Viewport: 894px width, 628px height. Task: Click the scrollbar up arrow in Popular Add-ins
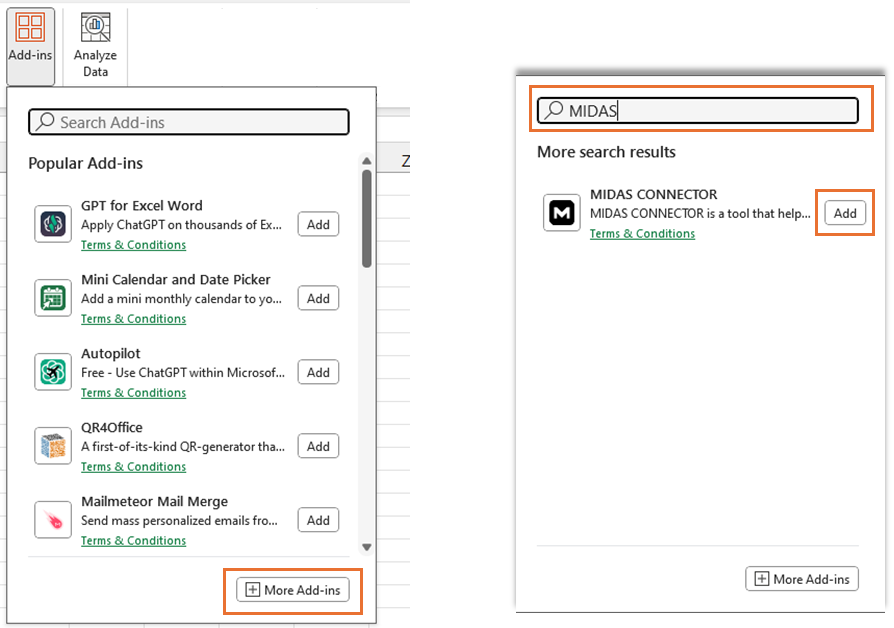click(x=367, y=161)
